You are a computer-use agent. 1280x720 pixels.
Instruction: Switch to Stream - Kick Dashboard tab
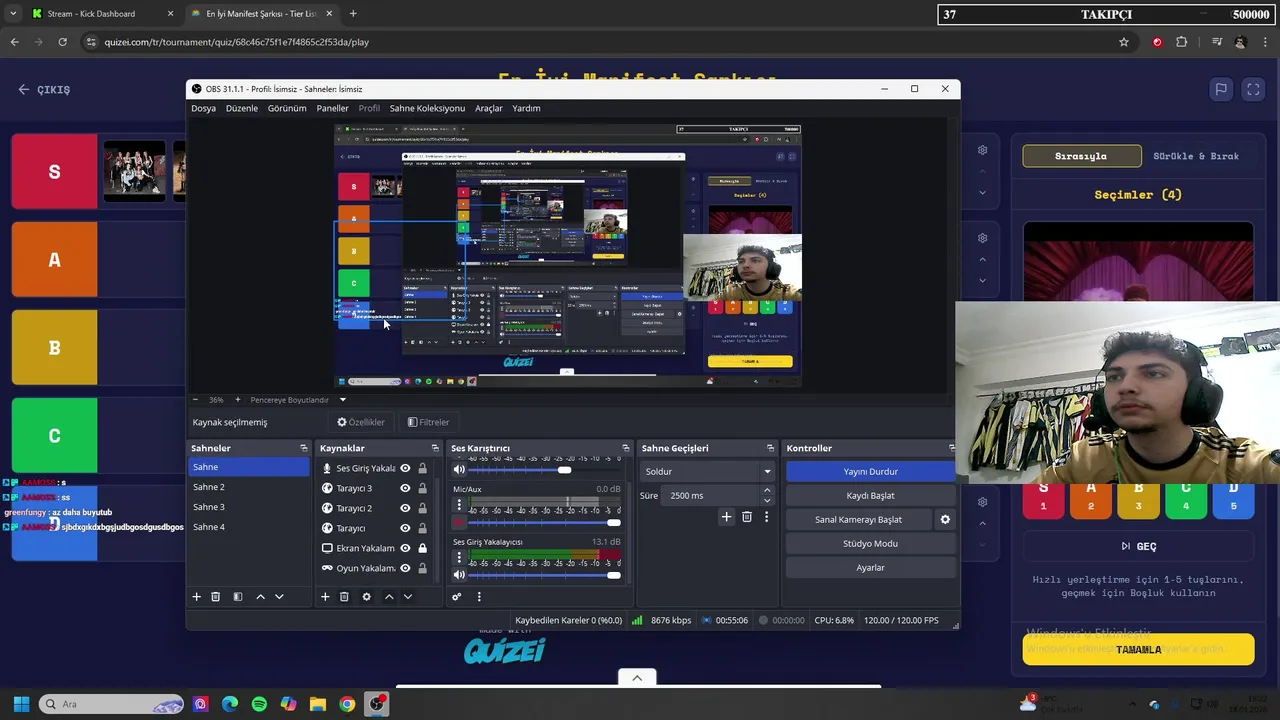point(100,14)
